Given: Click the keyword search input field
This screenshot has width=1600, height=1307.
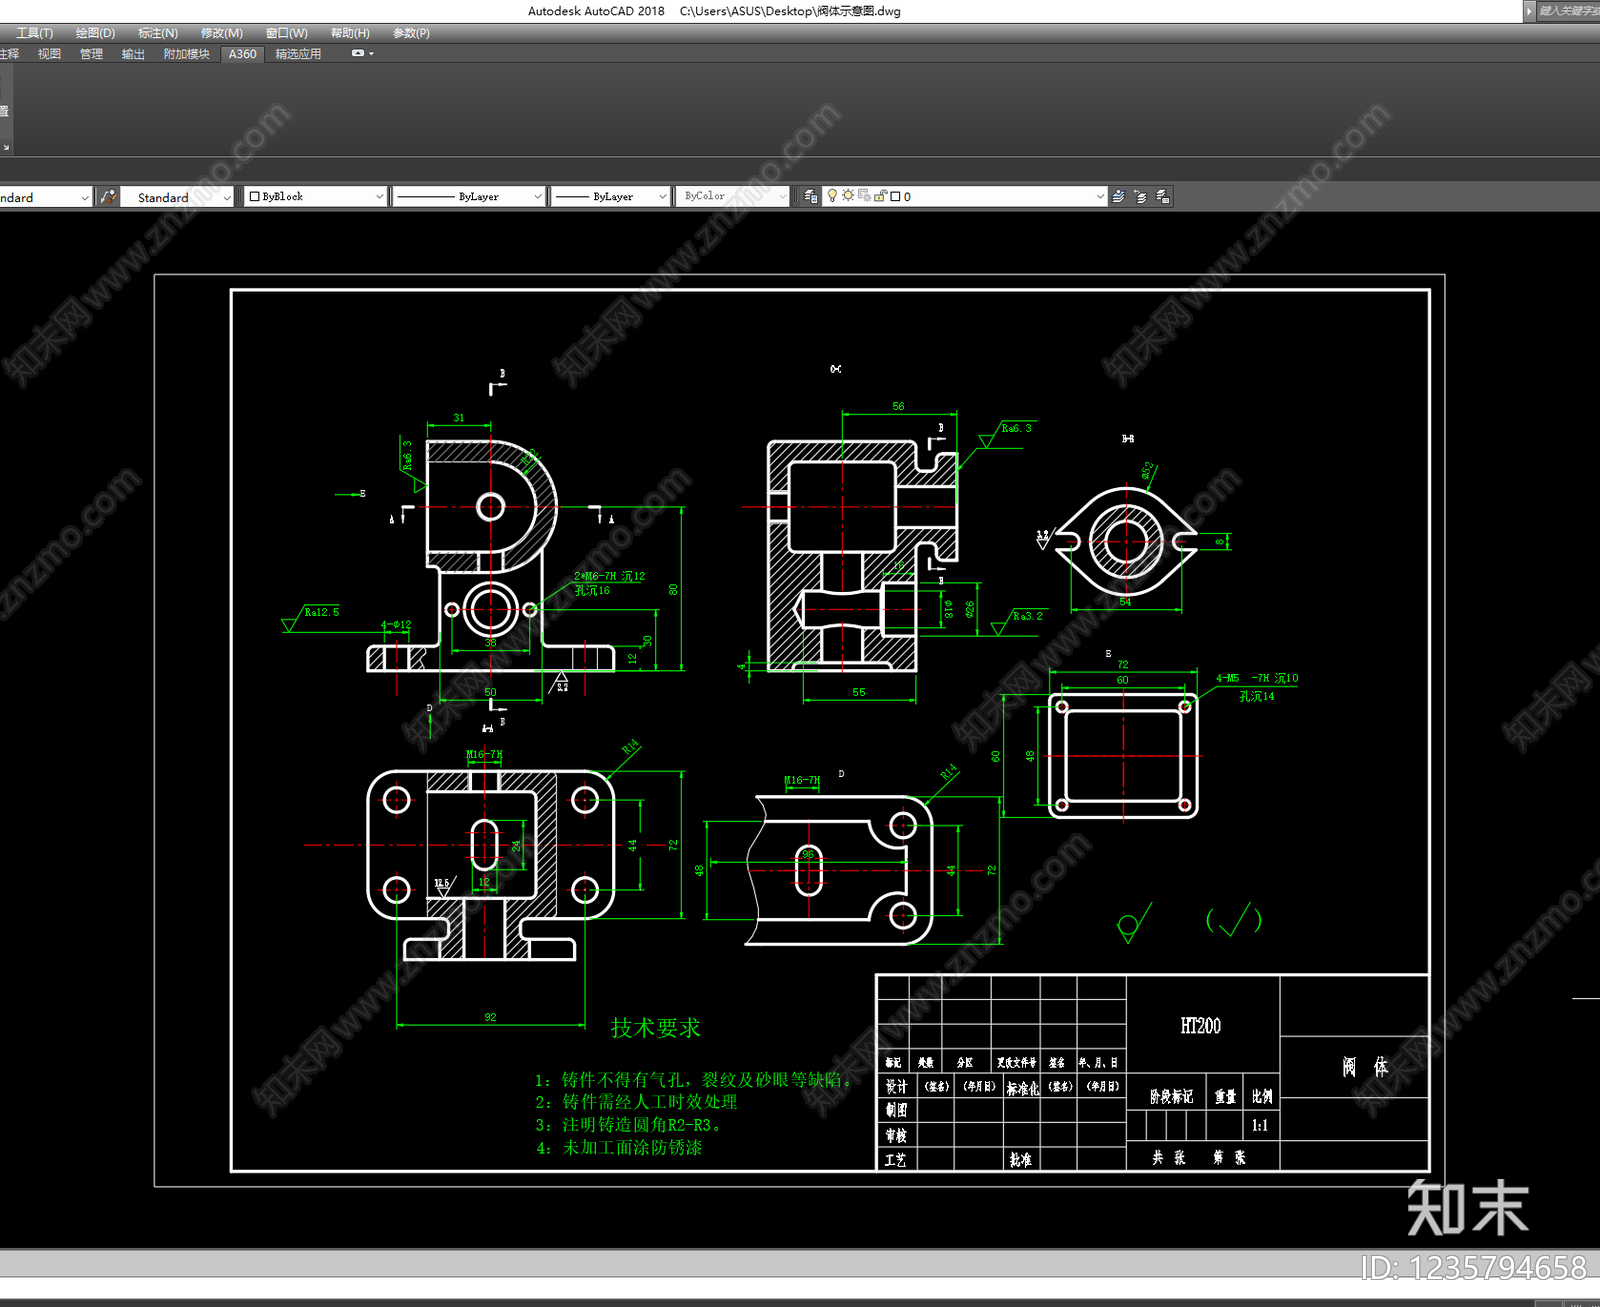Looking at the screenshot, I should point(1568,11).
